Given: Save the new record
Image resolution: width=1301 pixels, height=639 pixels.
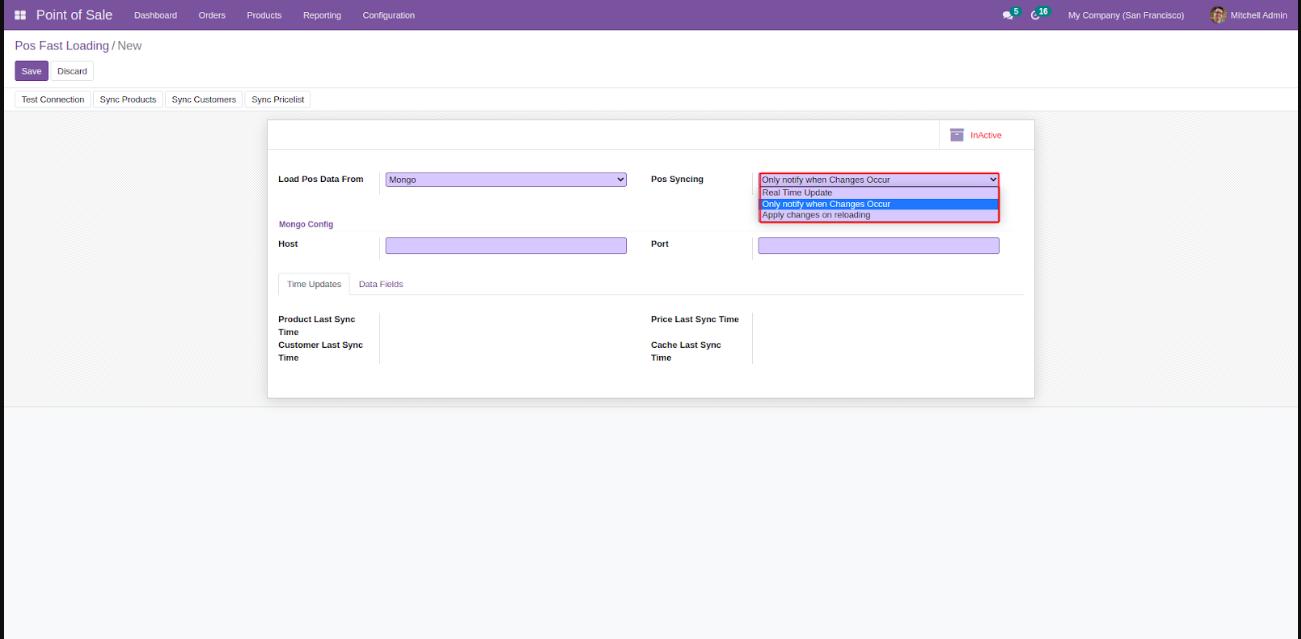Looking at the screenshot, I should pos(31,71).
